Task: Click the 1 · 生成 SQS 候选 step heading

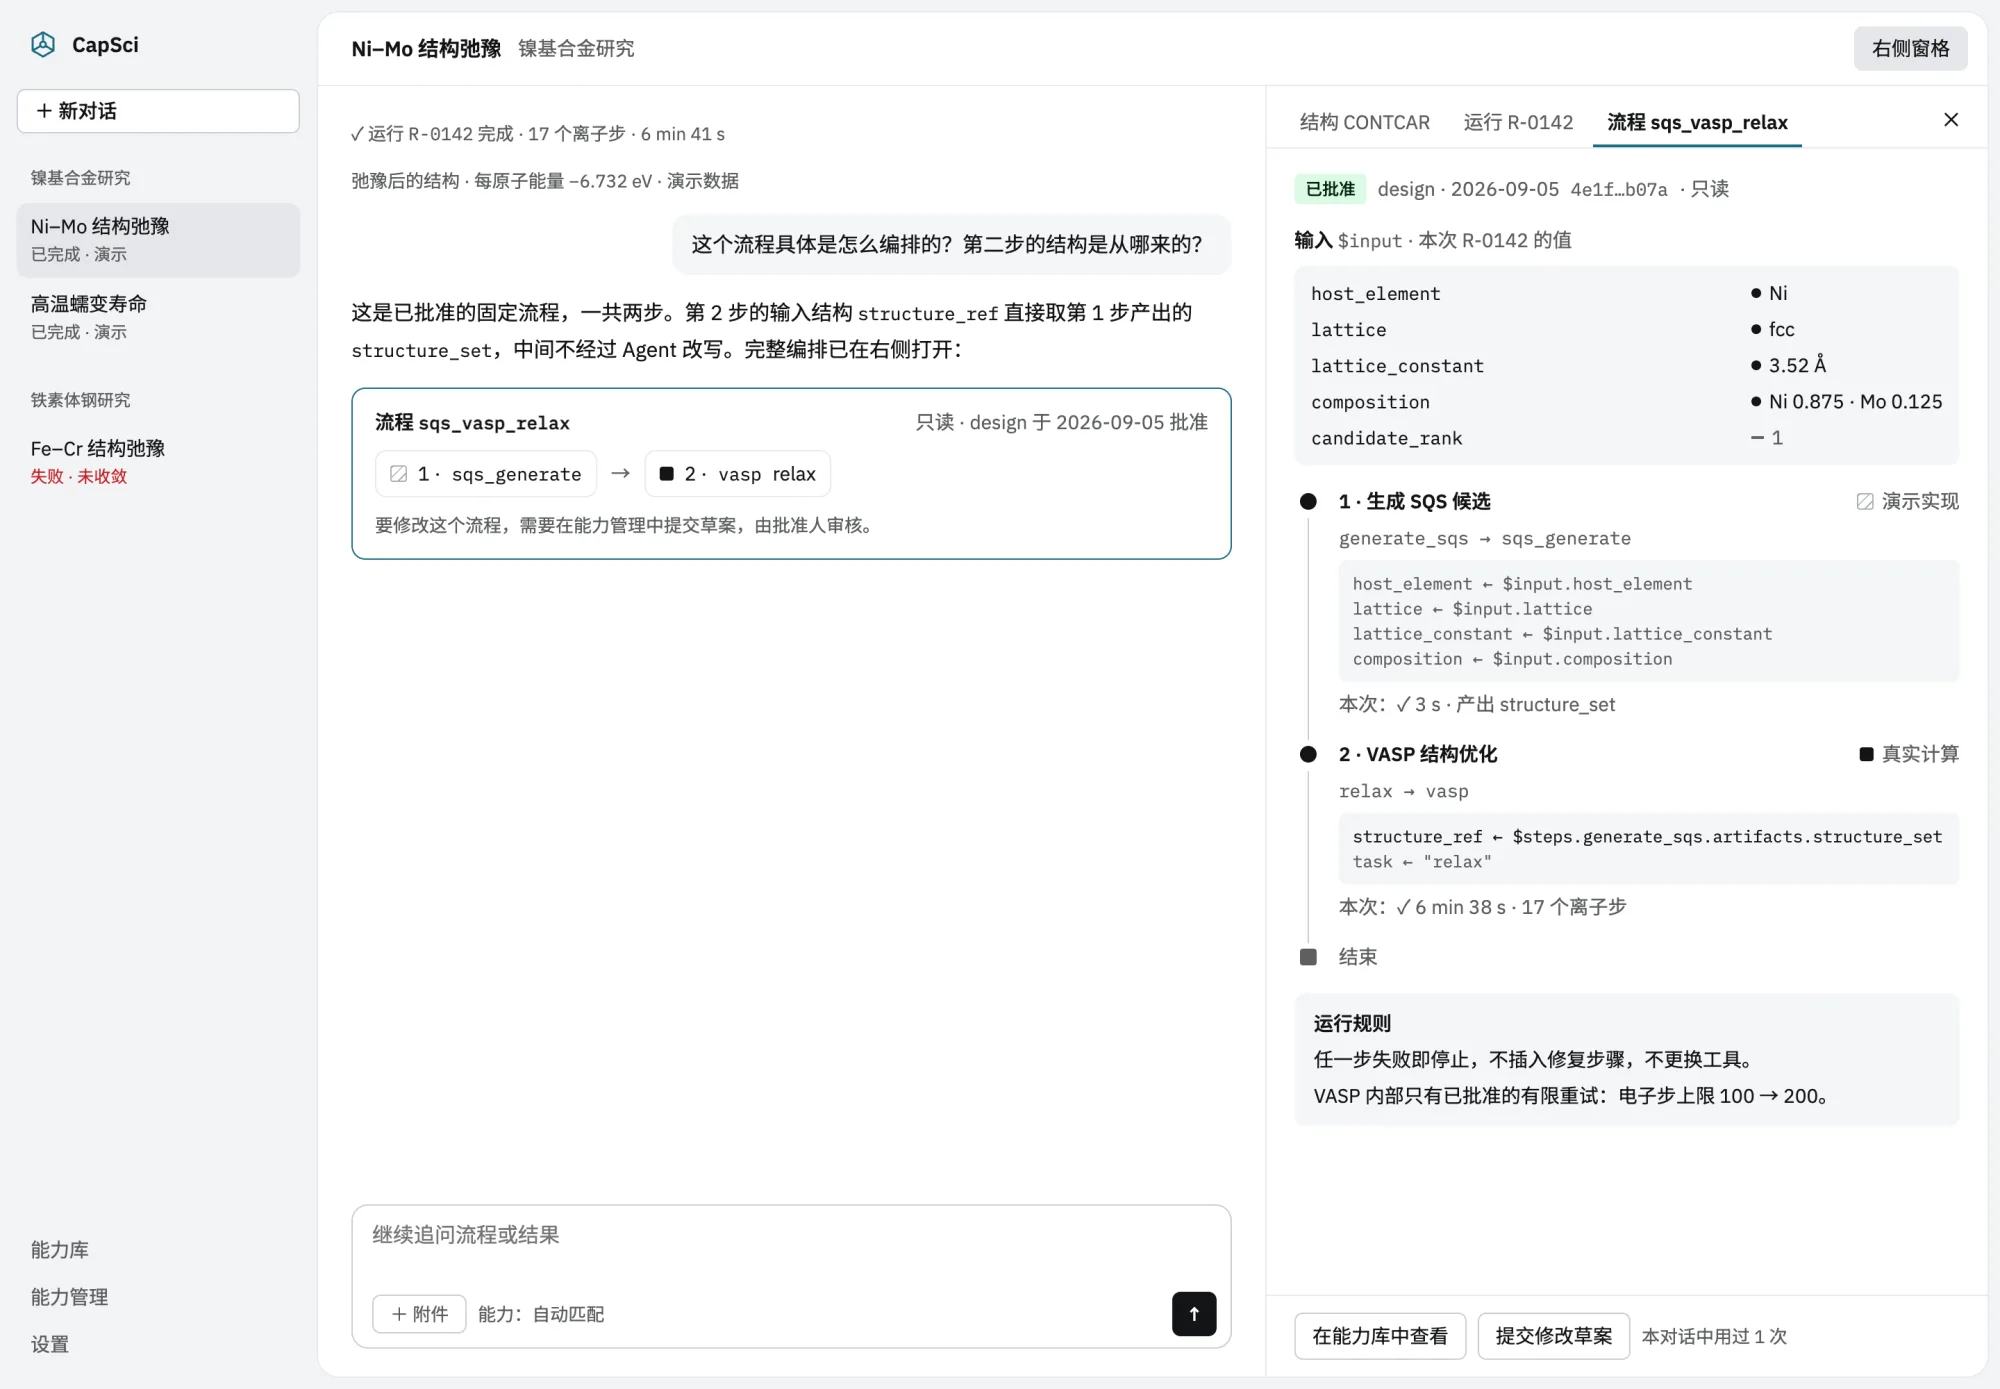Action: pyautogui.click(x=1414, y=501)
